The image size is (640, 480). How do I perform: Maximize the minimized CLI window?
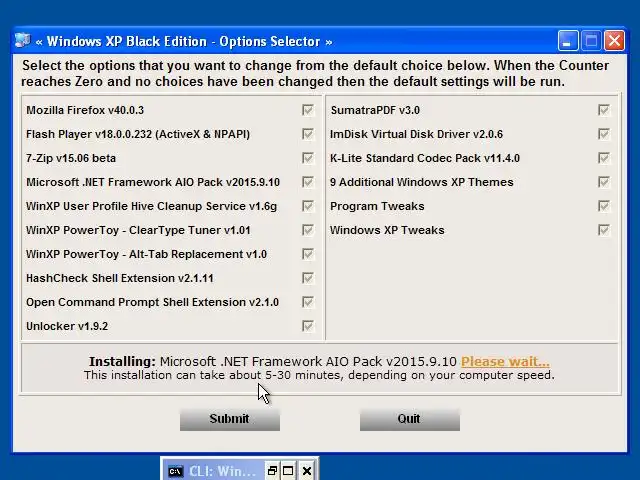point(288,471)
